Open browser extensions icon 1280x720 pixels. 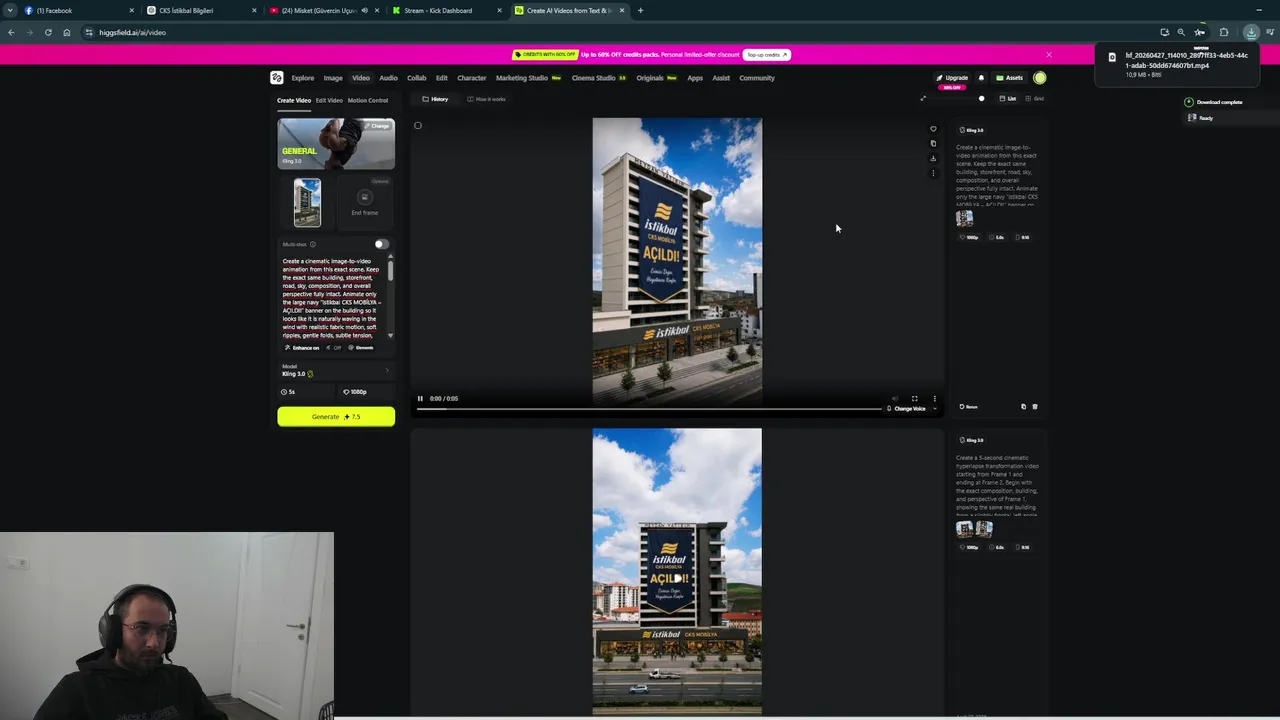1224,32
